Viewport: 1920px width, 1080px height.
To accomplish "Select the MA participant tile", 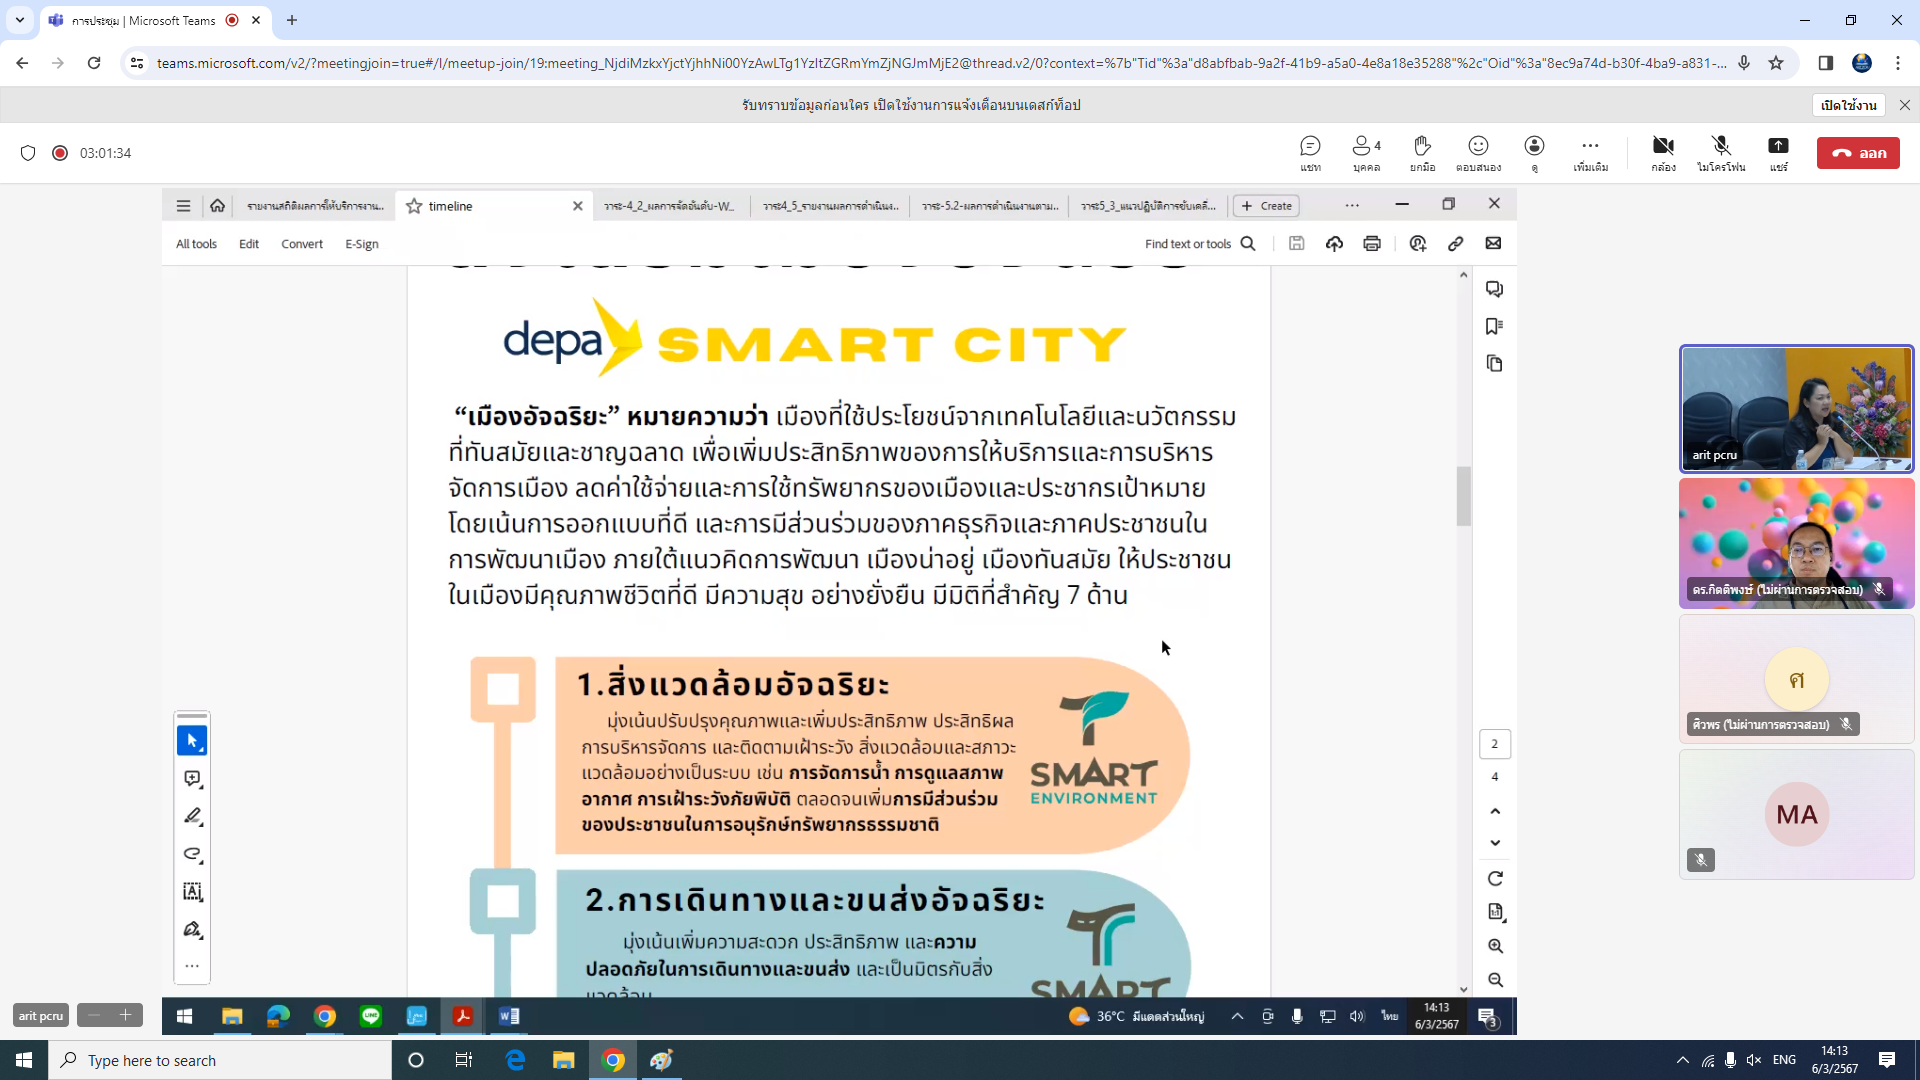I will click(1796, 815).
